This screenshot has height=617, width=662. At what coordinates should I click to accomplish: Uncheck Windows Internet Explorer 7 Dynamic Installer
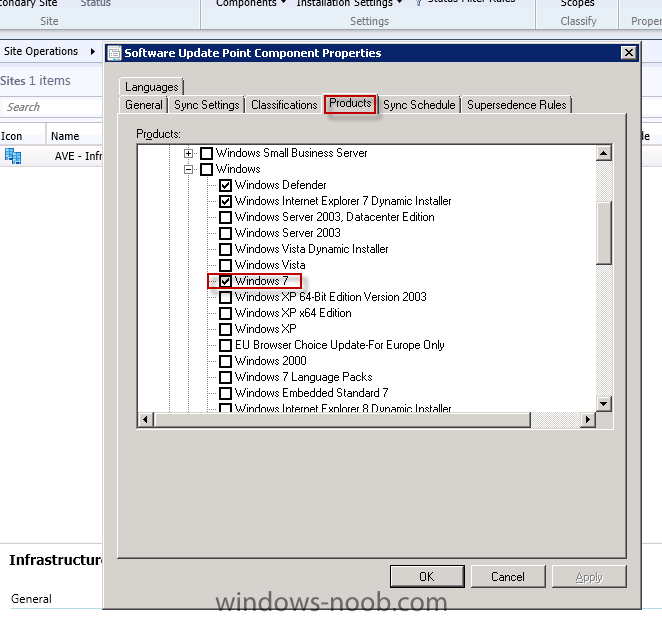click(225, 201)
